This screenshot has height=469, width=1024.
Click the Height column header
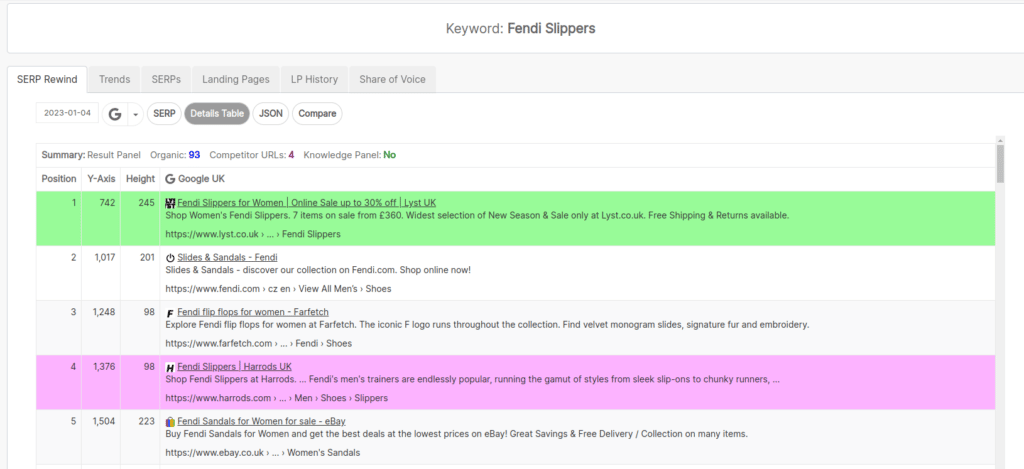(140, 179)
